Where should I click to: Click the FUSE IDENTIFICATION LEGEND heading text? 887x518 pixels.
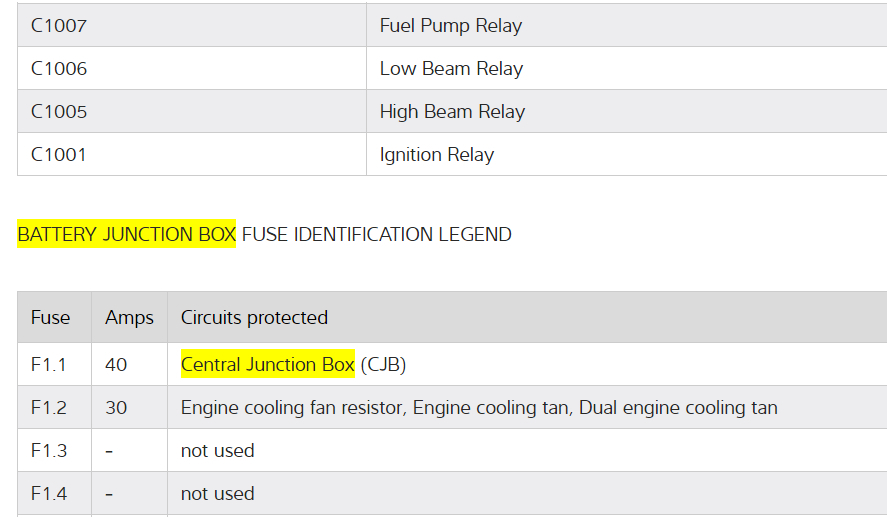tap(377, 235)
